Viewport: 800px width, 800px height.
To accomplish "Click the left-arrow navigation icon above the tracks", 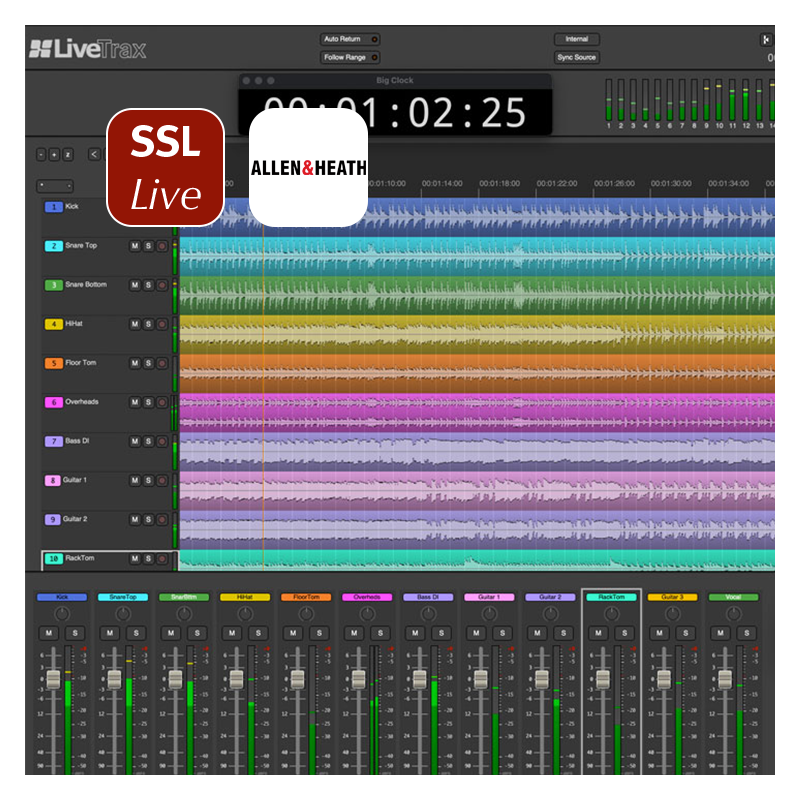I will pos(94,154).
